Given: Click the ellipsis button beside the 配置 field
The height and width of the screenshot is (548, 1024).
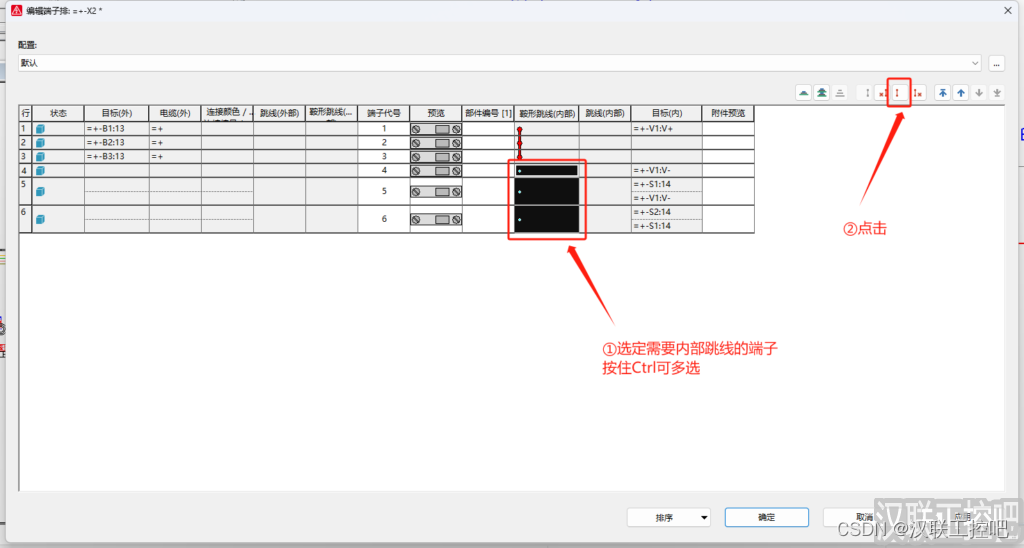Looking at the screenshot, I should point(996,63).
